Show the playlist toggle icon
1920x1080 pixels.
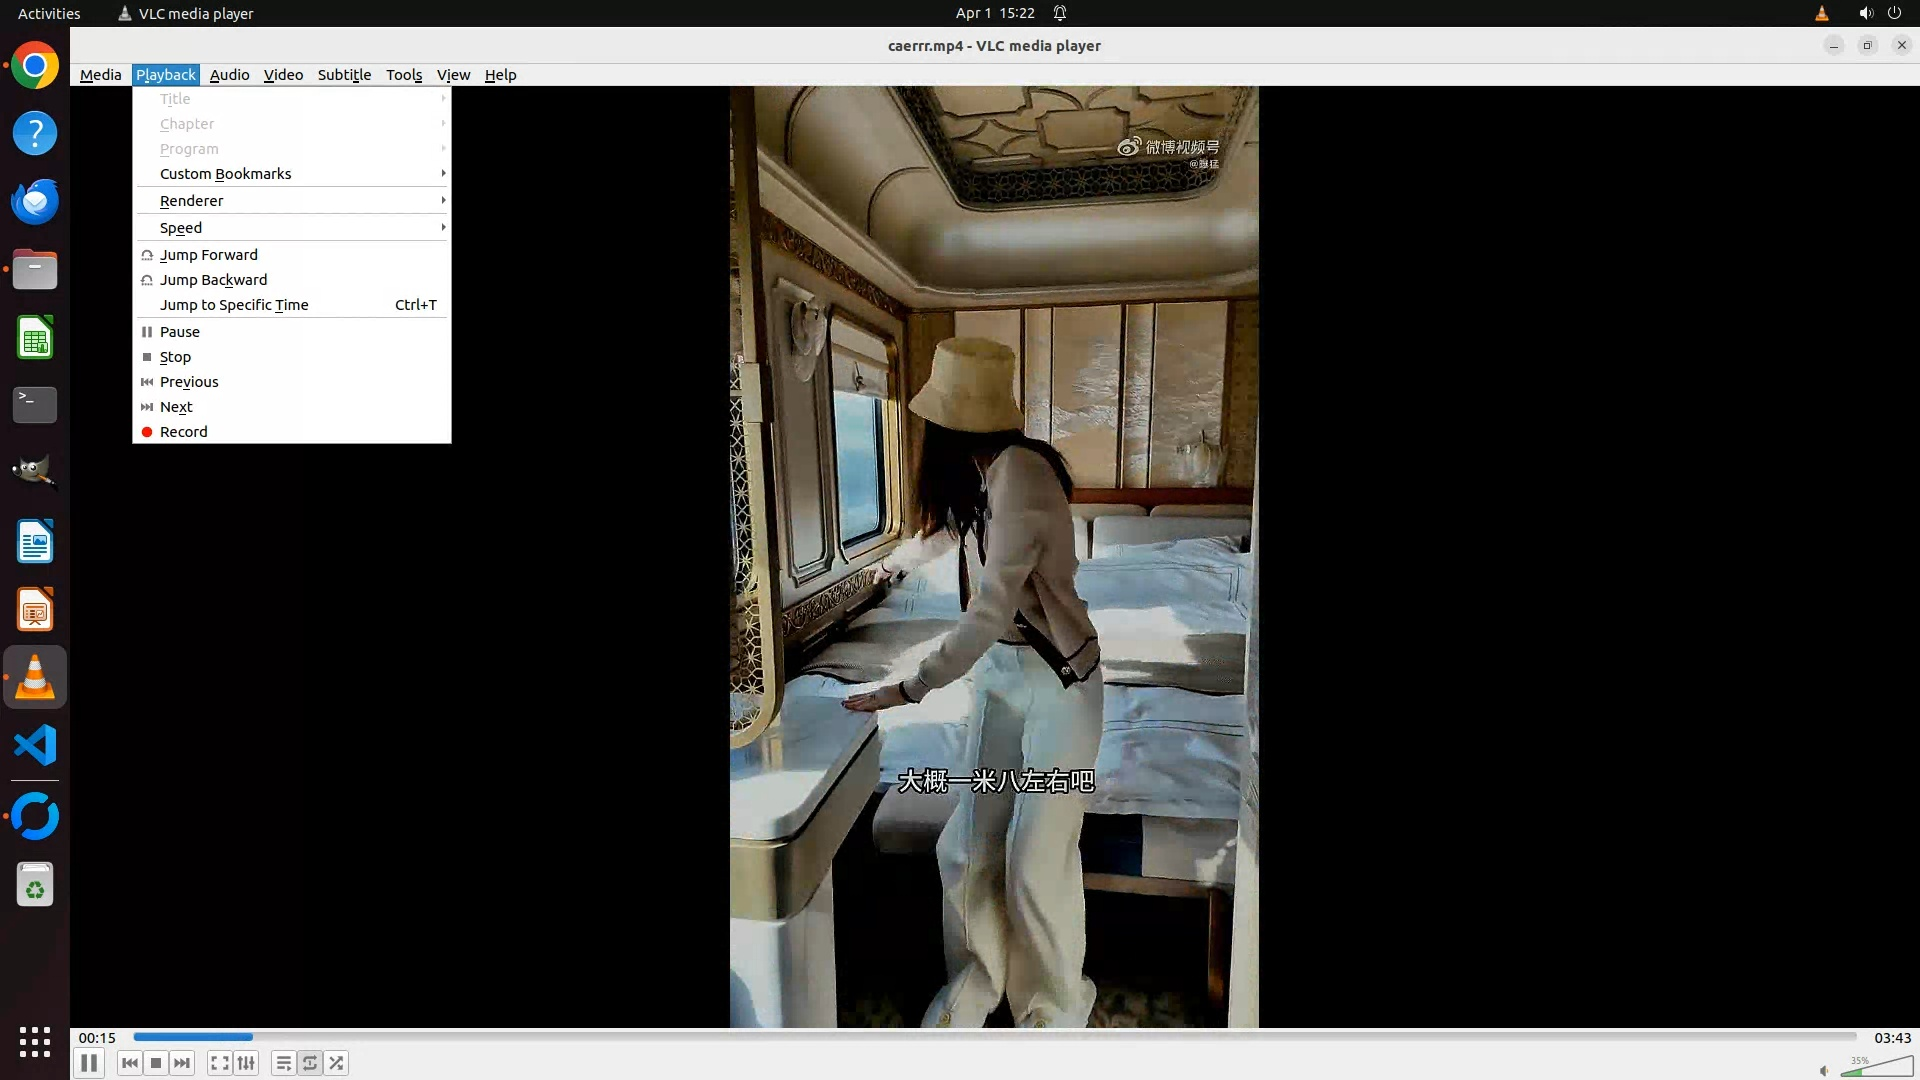point(283,1063)
